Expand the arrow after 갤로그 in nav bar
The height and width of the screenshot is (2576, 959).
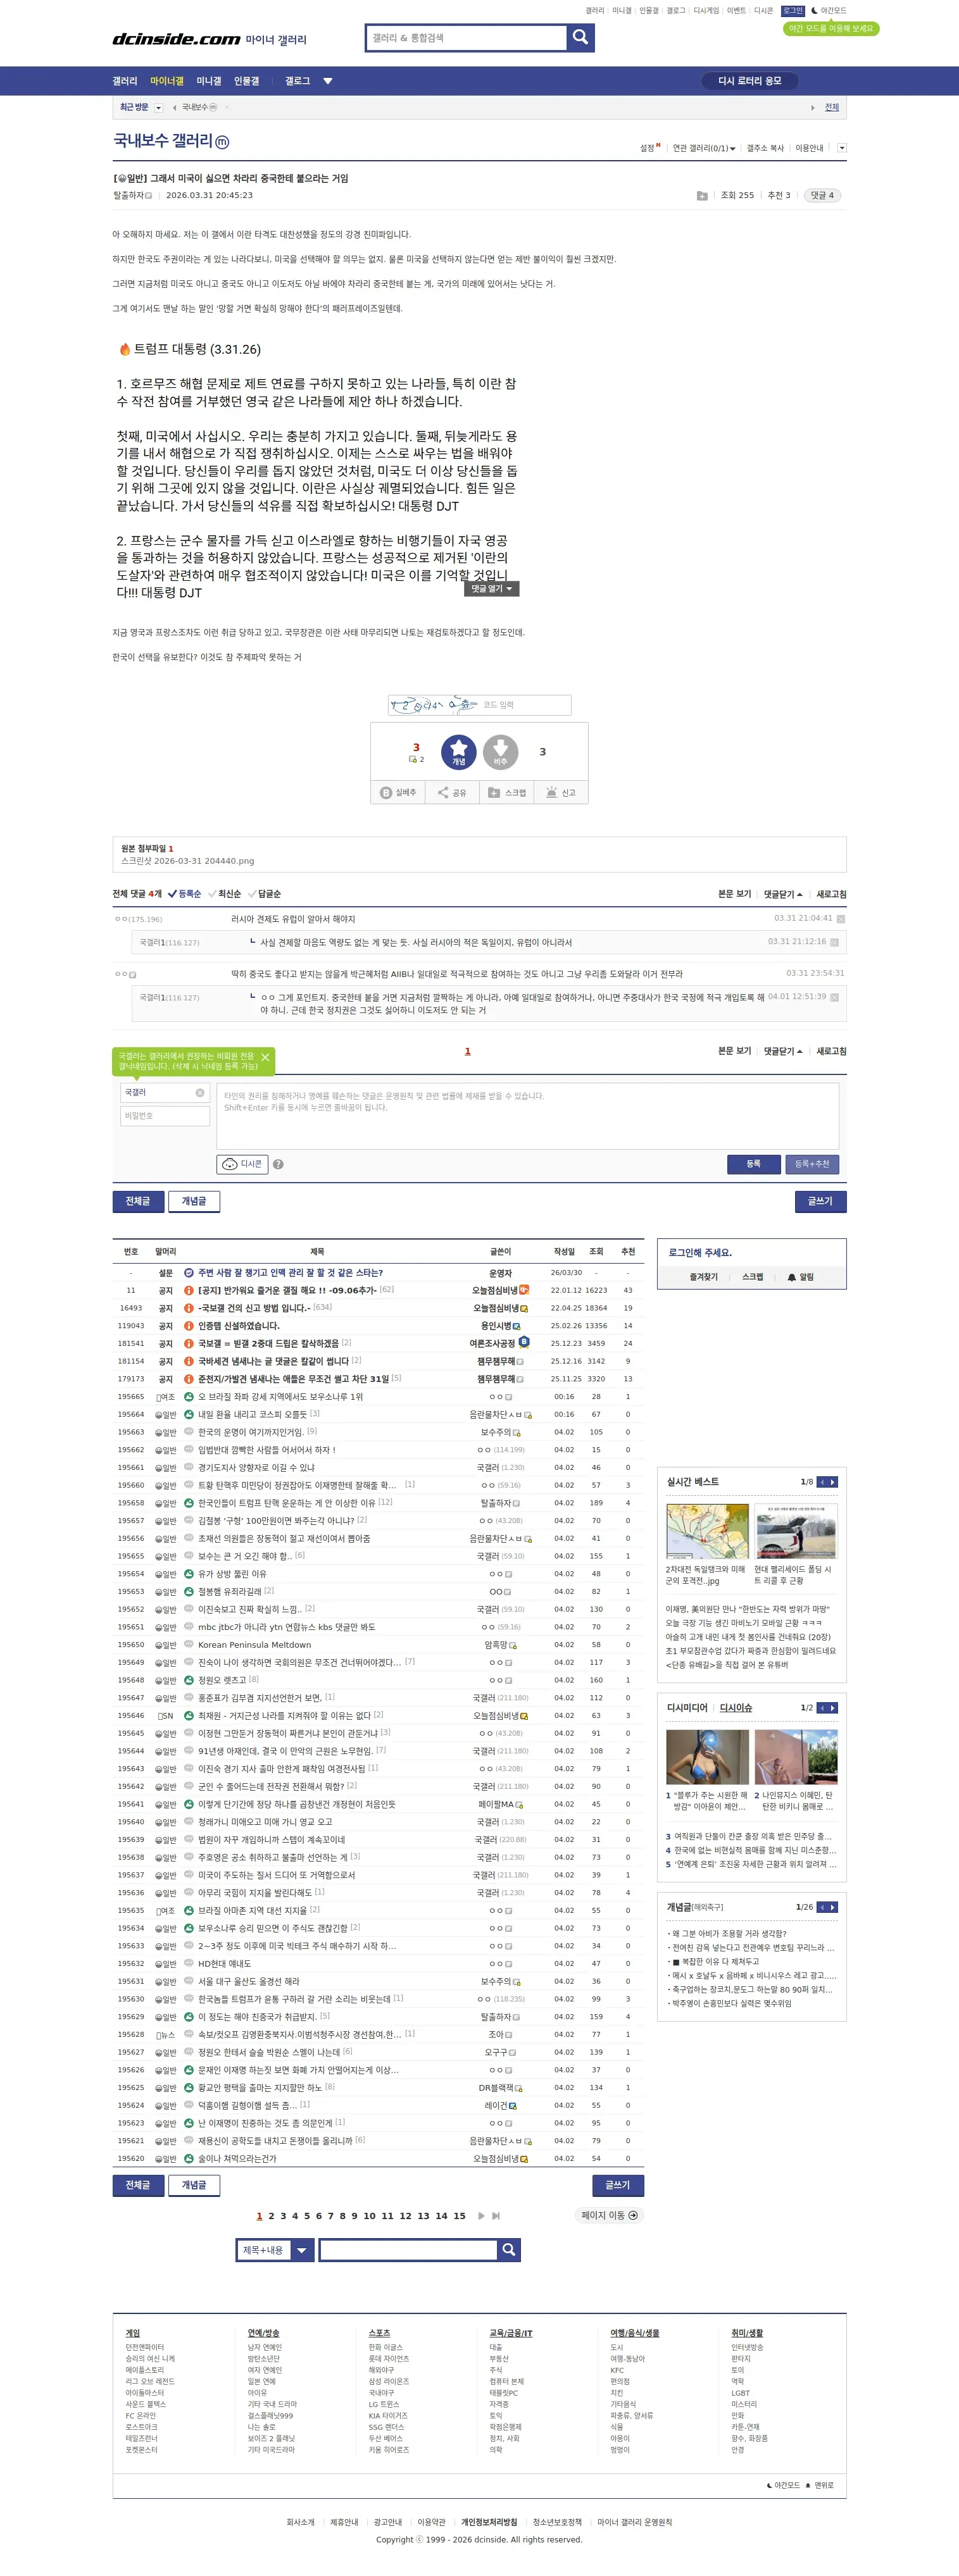(327, 81)
